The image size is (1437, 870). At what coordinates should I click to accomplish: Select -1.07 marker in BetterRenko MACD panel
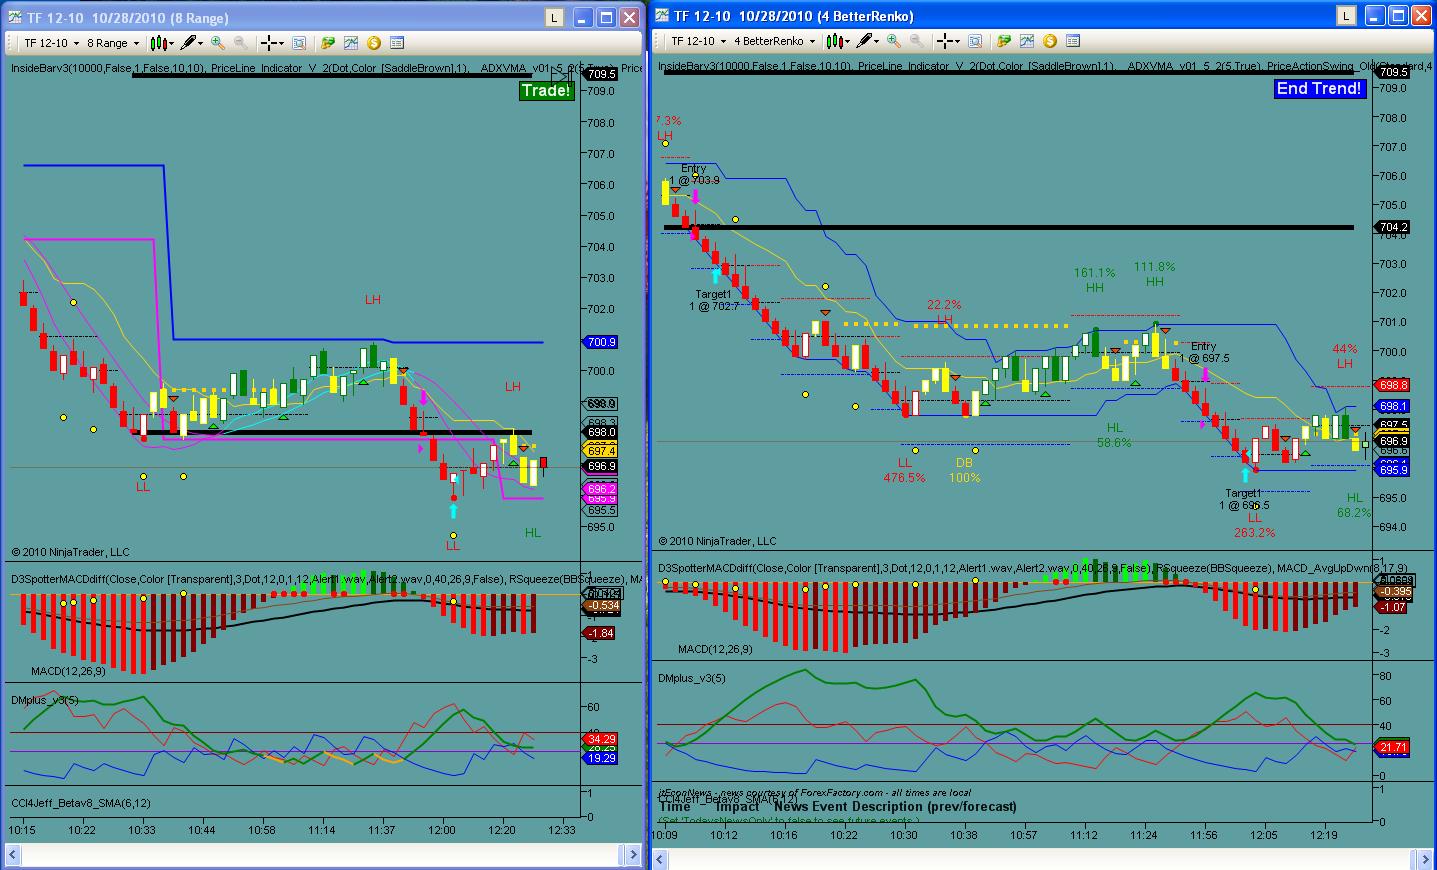pos(1393,607)
